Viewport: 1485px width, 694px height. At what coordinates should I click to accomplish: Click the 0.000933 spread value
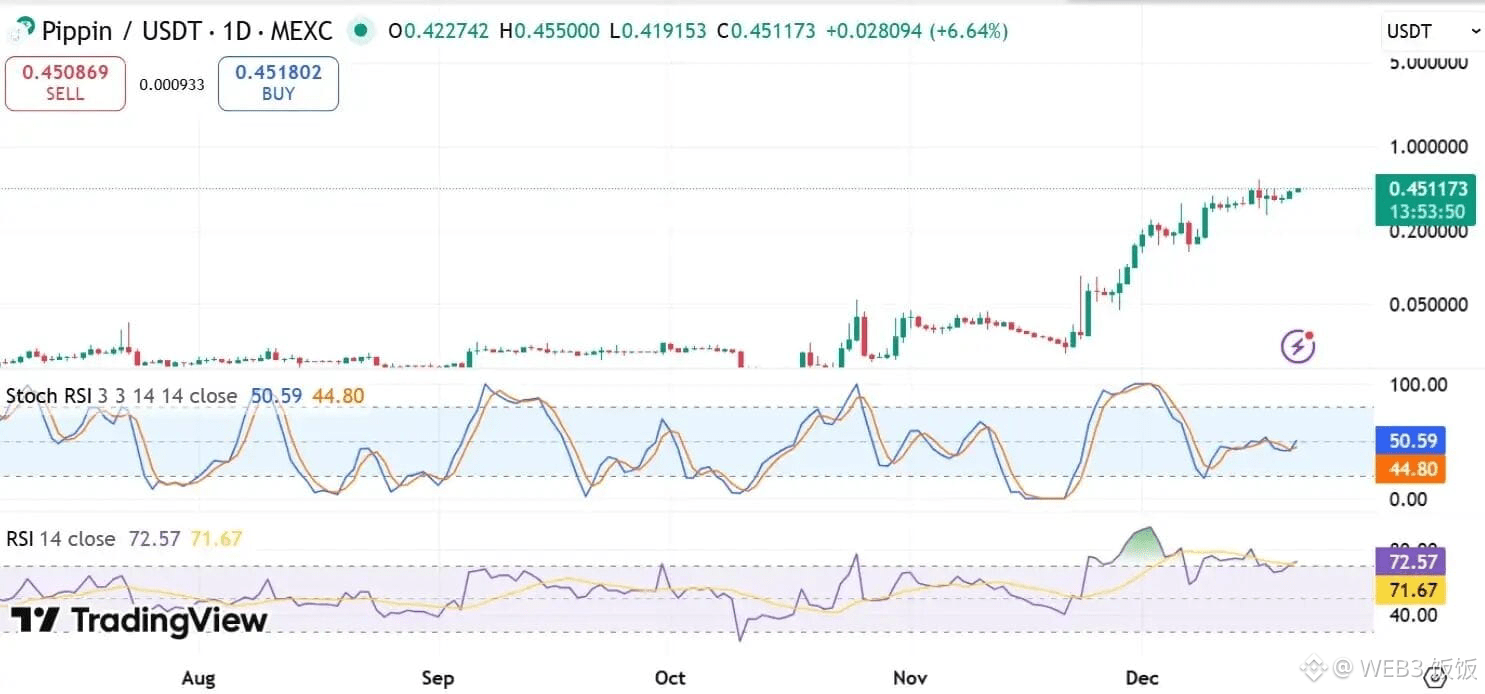click(172, 85)
